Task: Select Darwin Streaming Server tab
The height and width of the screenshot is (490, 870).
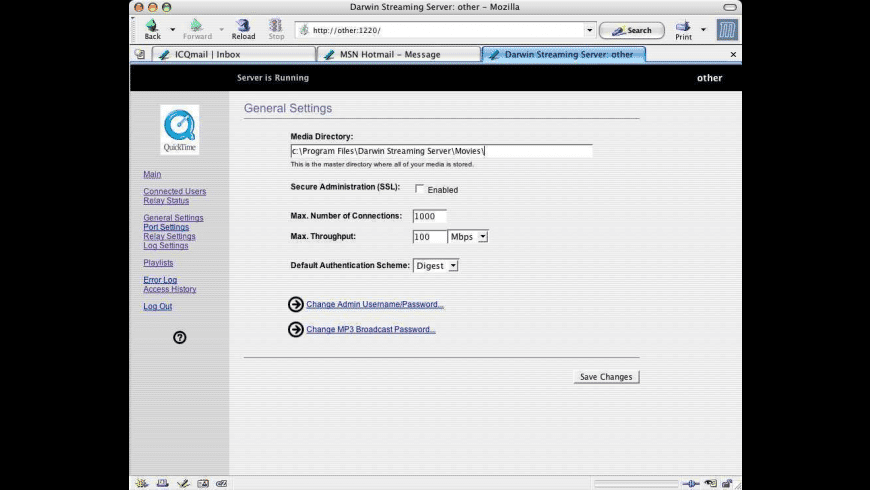Action: pyautogui.click(x=564, y=54)
